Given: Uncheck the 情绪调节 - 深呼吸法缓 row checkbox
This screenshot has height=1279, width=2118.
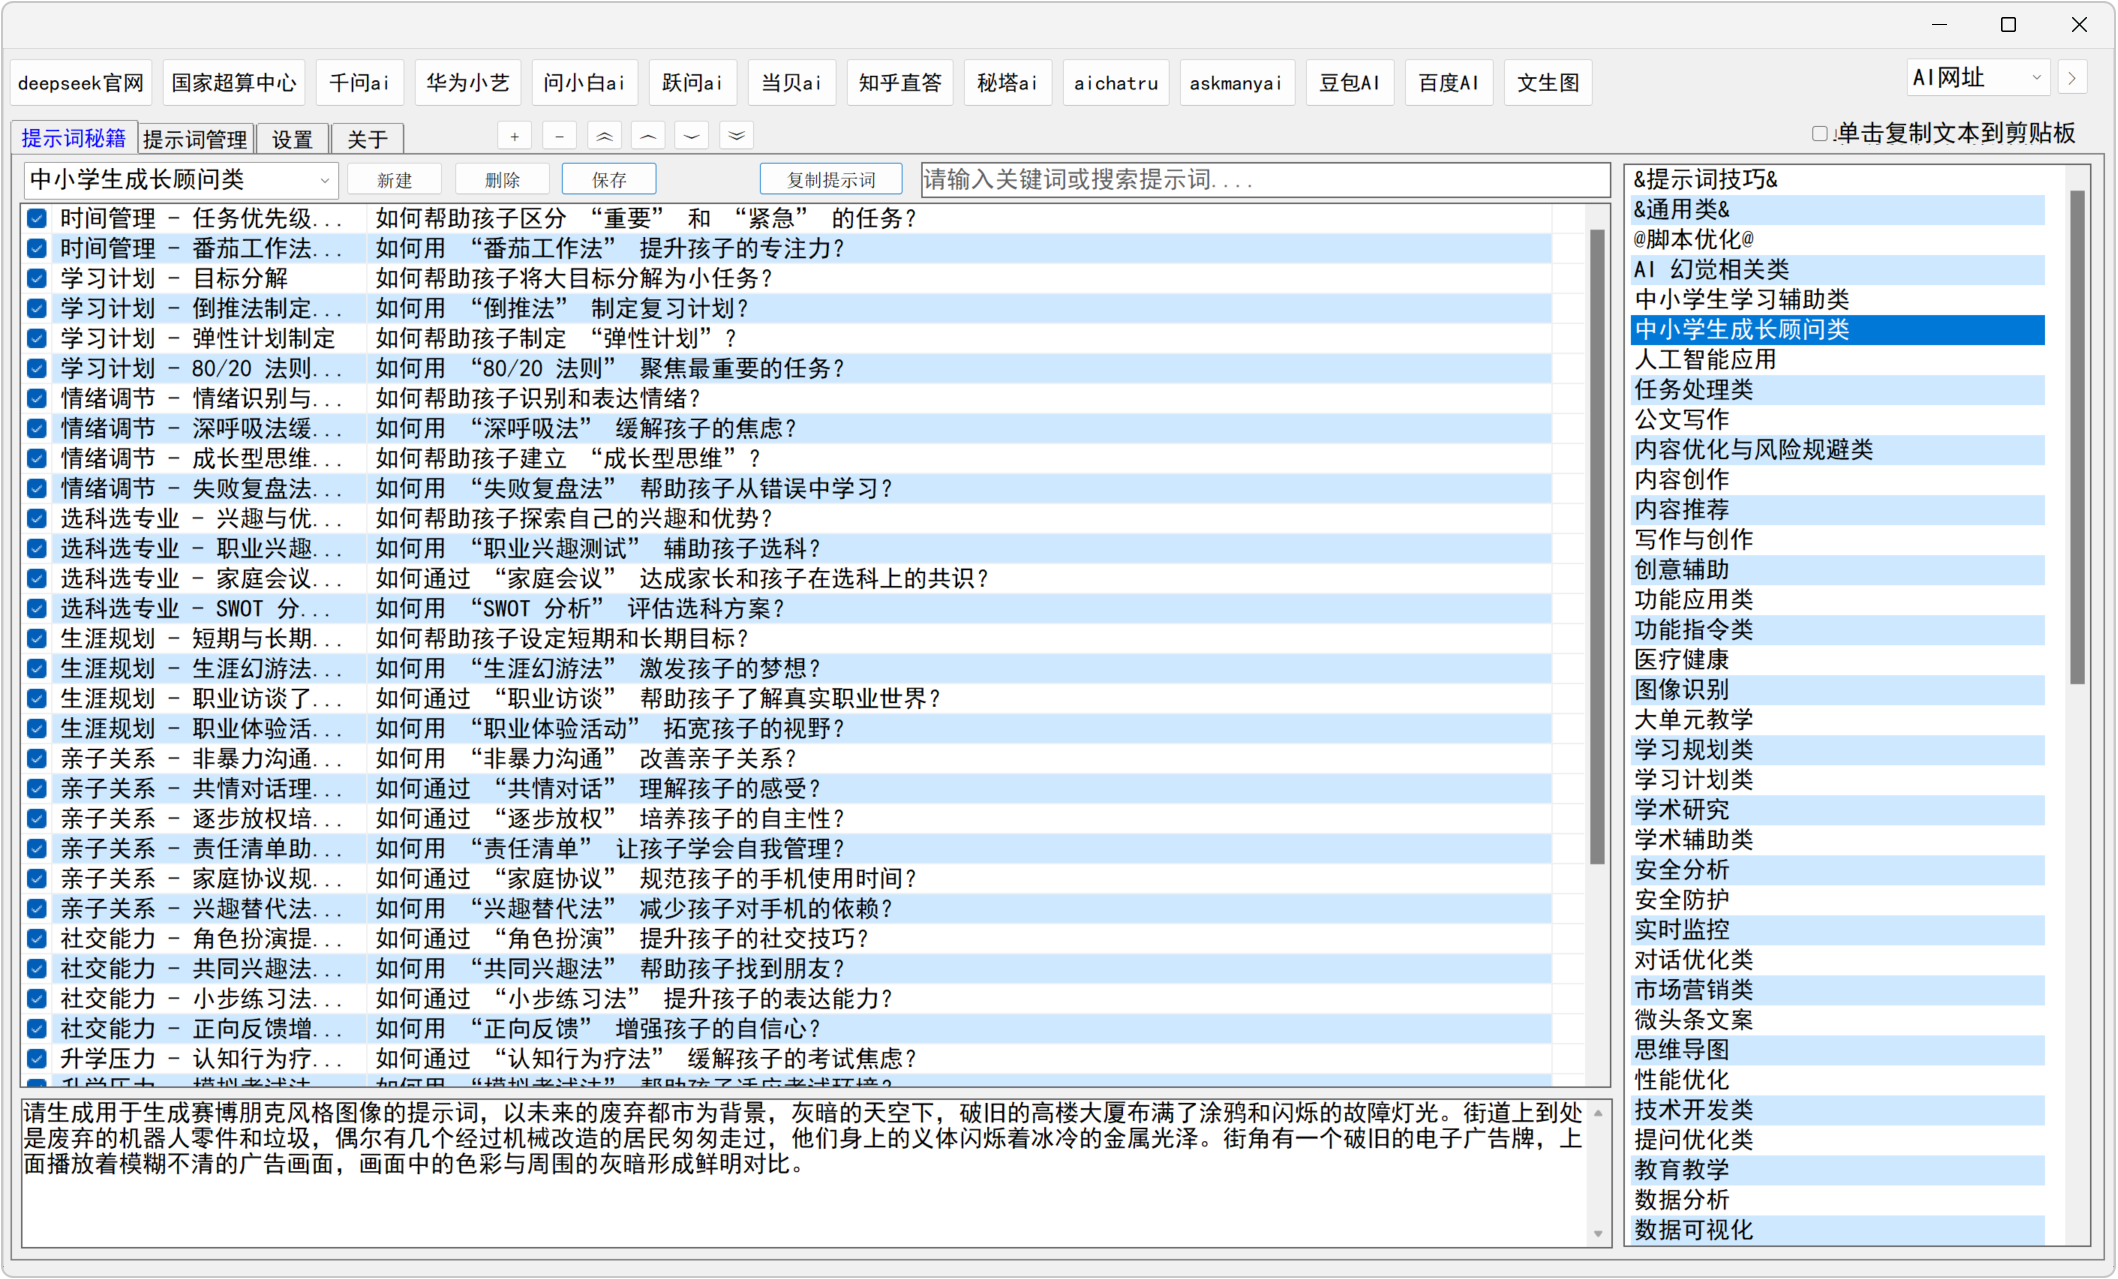Looking at the screenshot, I should tap(37, 429).
